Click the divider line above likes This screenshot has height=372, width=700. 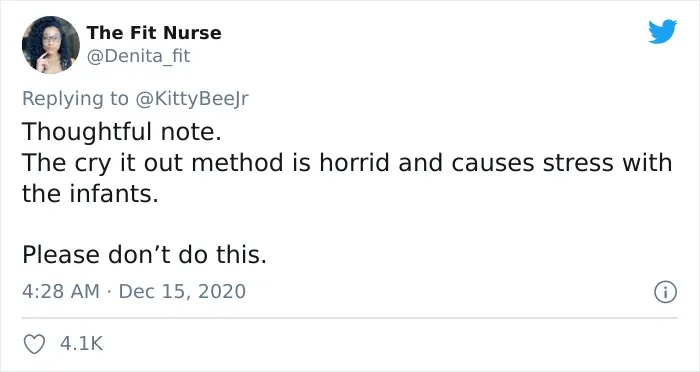[x=350, y=318]
